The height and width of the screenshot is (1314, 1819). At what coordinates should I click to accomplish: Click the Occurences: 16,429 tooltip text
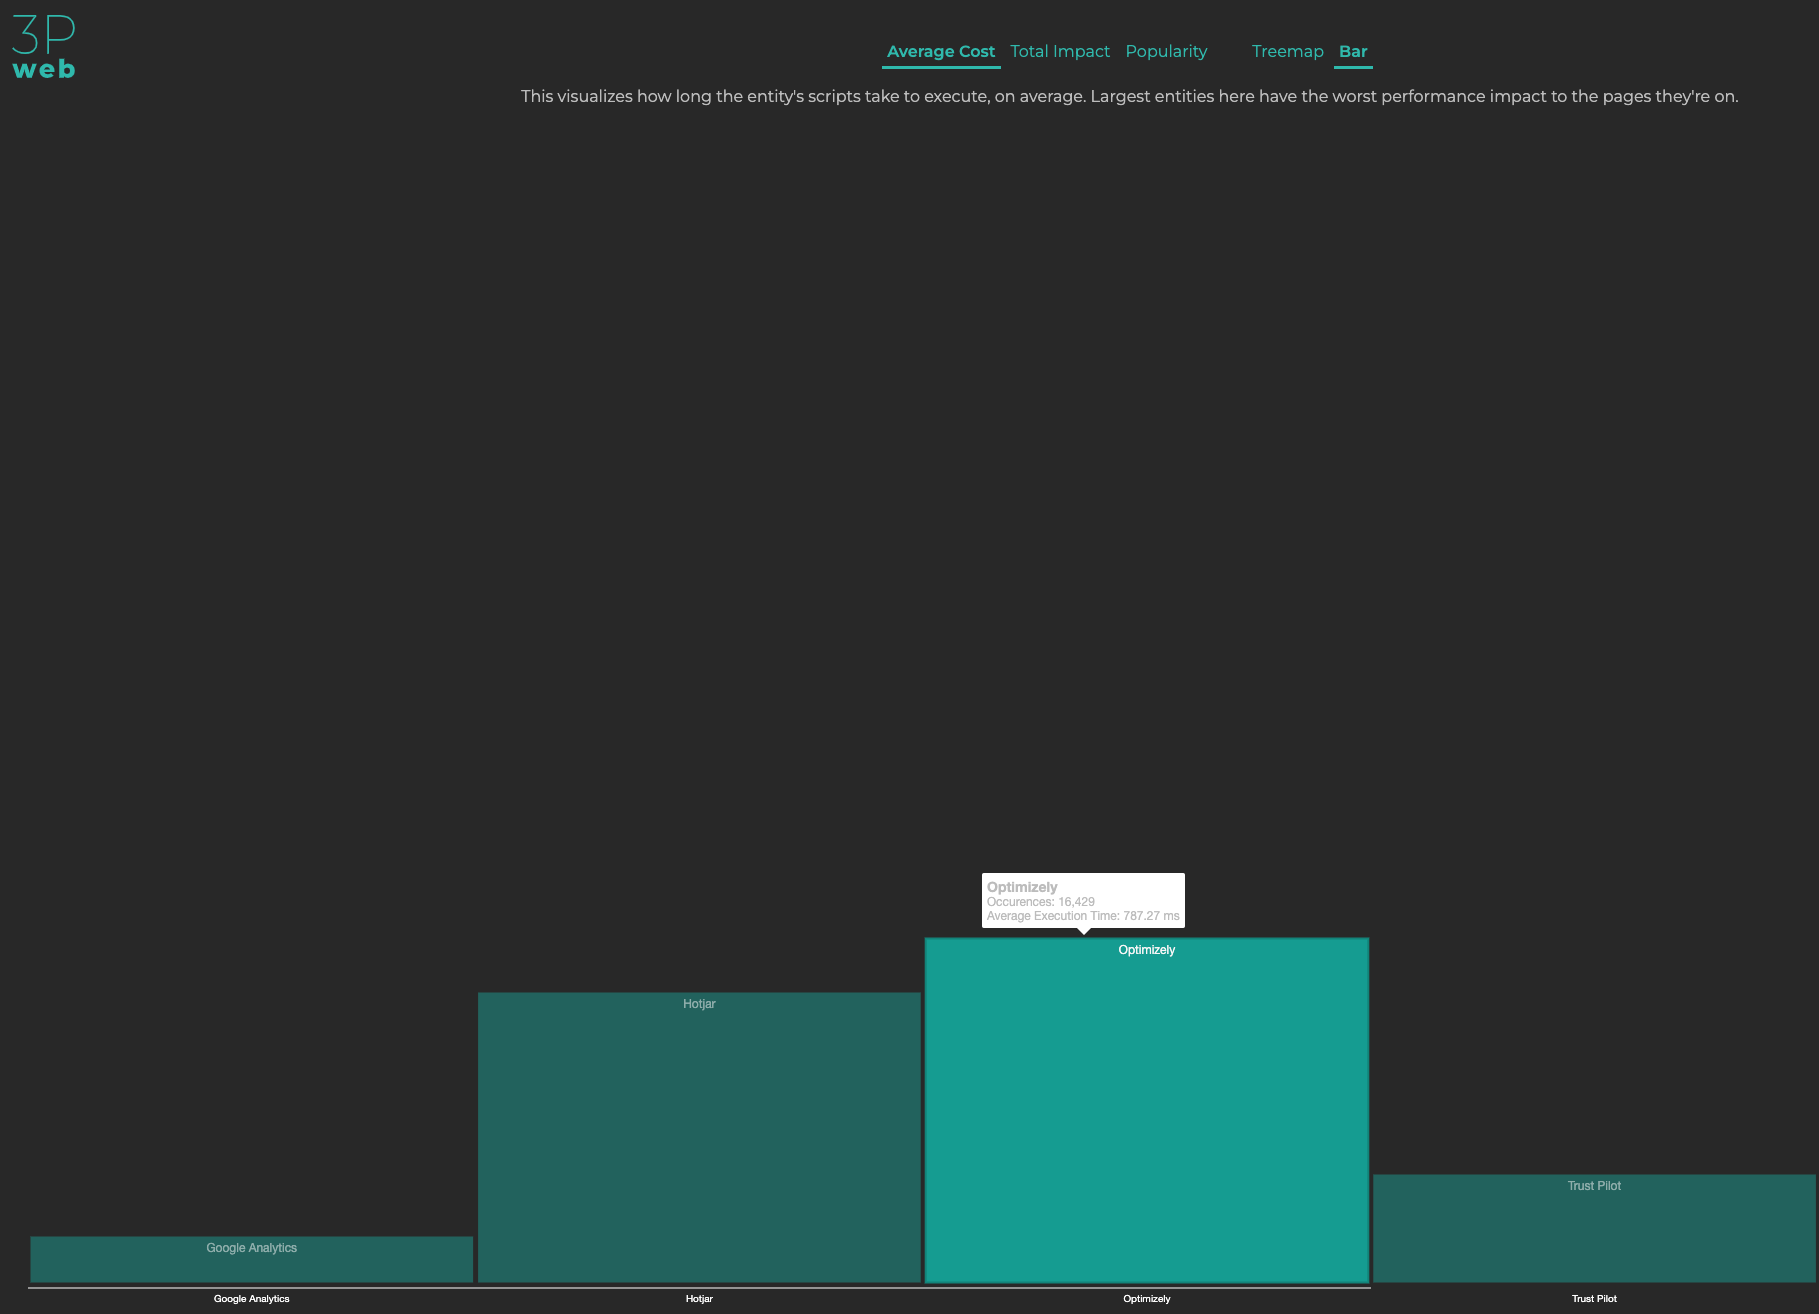pos(1041,902)
